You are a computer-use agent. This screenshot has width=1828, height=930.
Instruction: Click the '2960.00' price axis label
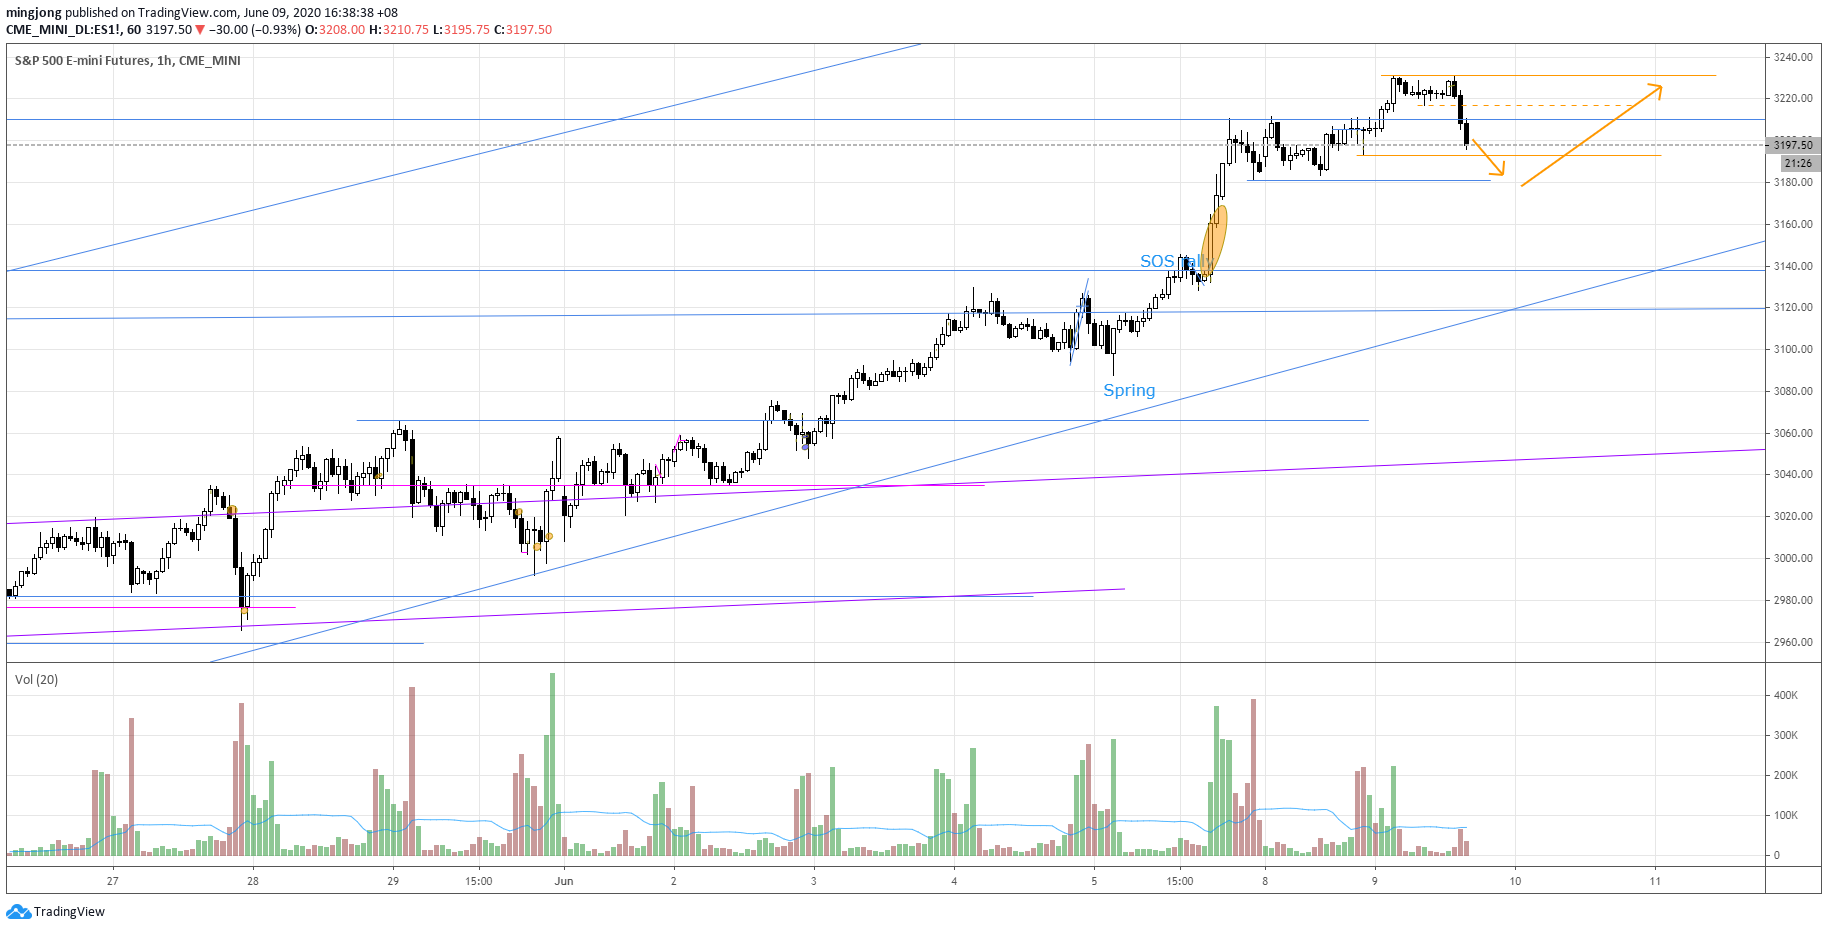1793,643
